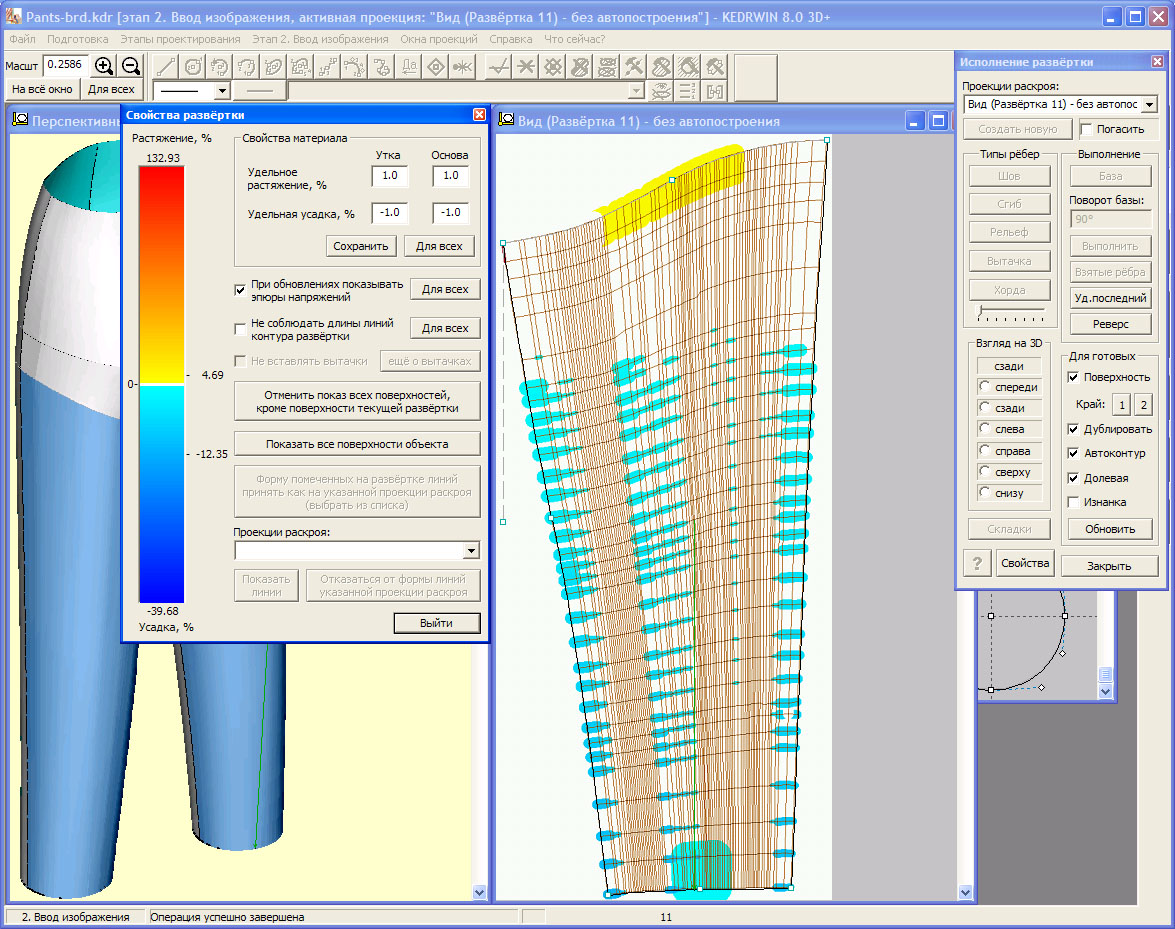Expand Проекции раскроя combo in Свойства развёртки

click(x=471, y=551)
